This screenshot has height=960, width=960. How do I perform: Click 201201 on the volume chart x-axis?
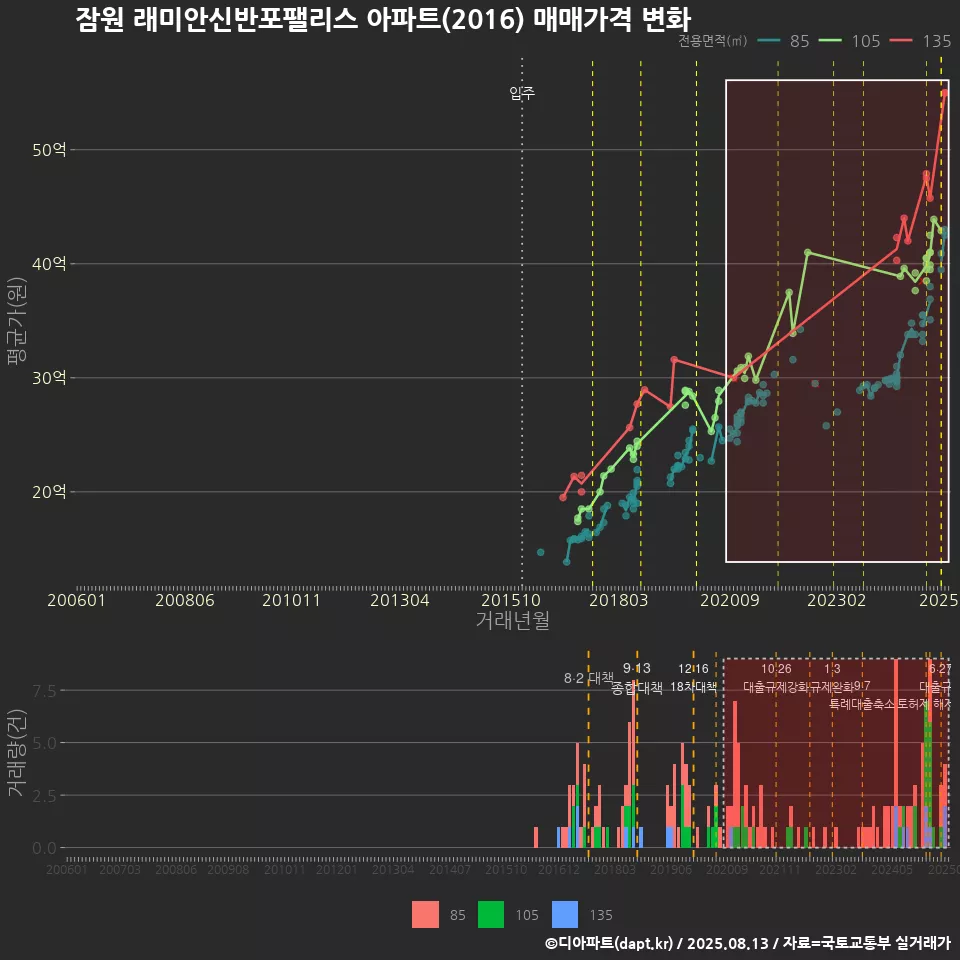[337, 869]
